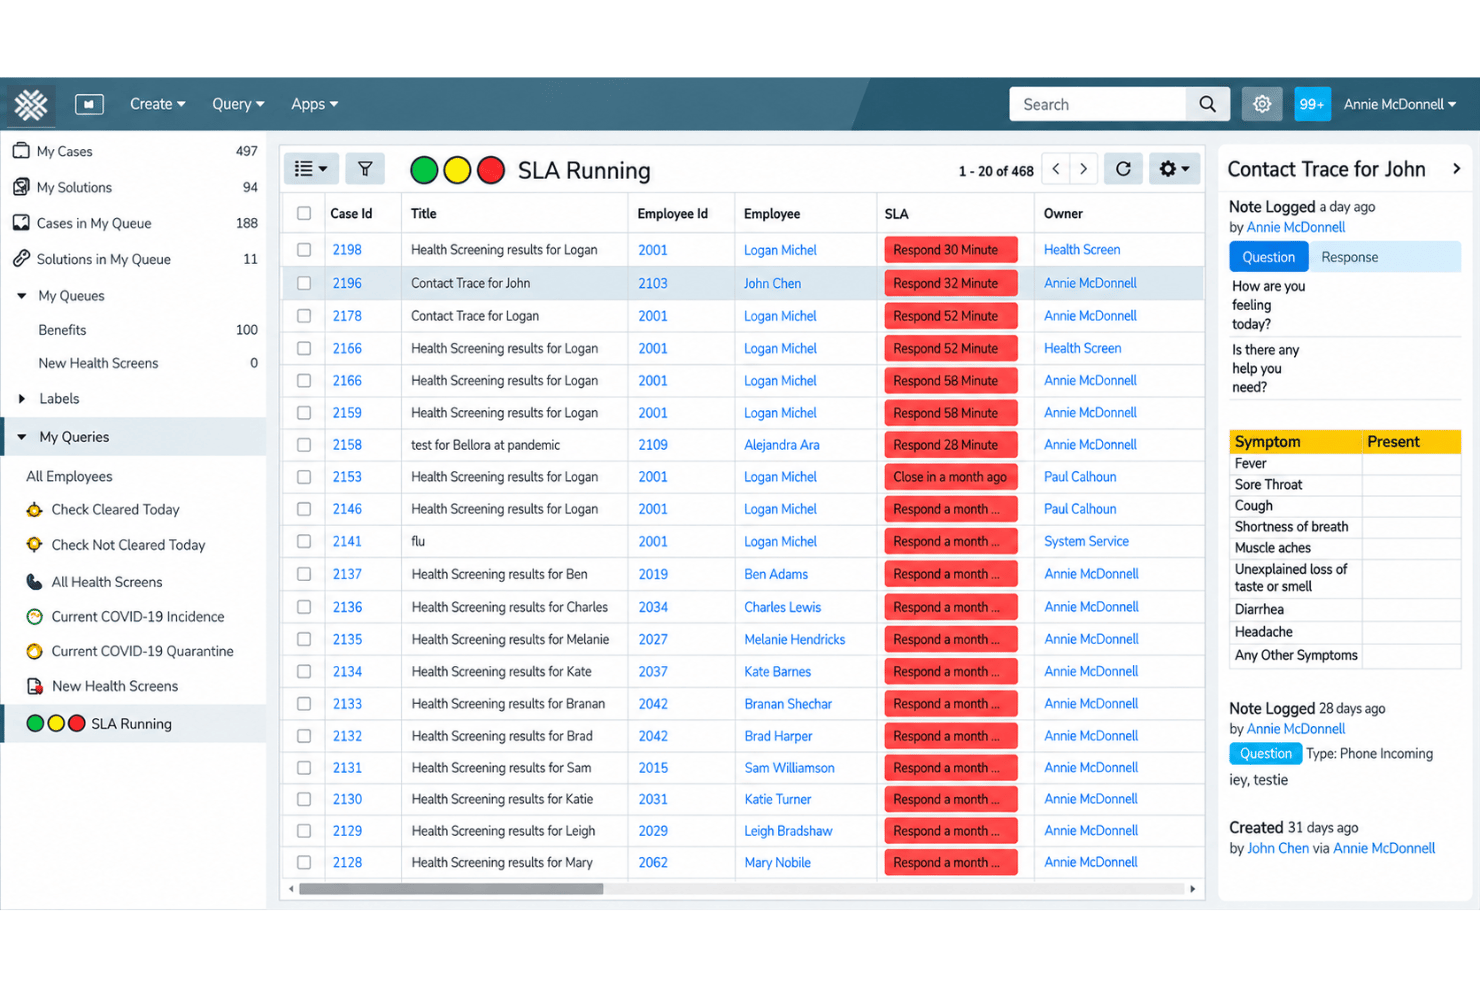Check the box for case 2128
Screen dimensions: 1480x987
[304, 862]
